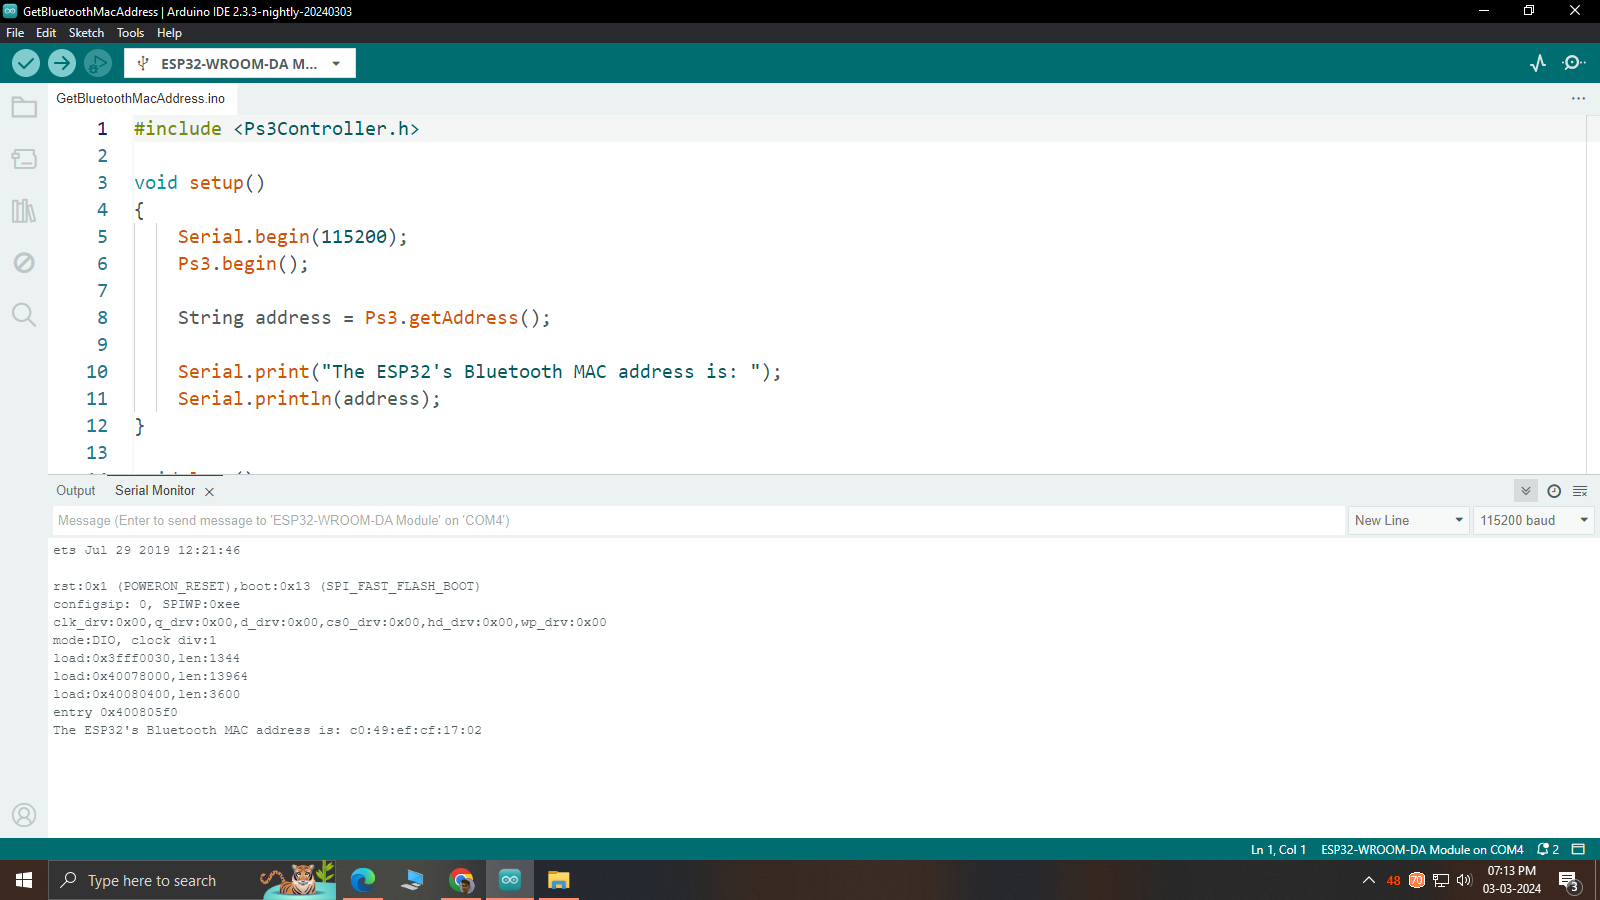1600x900 pixels.
Task: Open the Sketchbook folder sidebar icon
Action: pyautogui.click(x=24, y=107)
